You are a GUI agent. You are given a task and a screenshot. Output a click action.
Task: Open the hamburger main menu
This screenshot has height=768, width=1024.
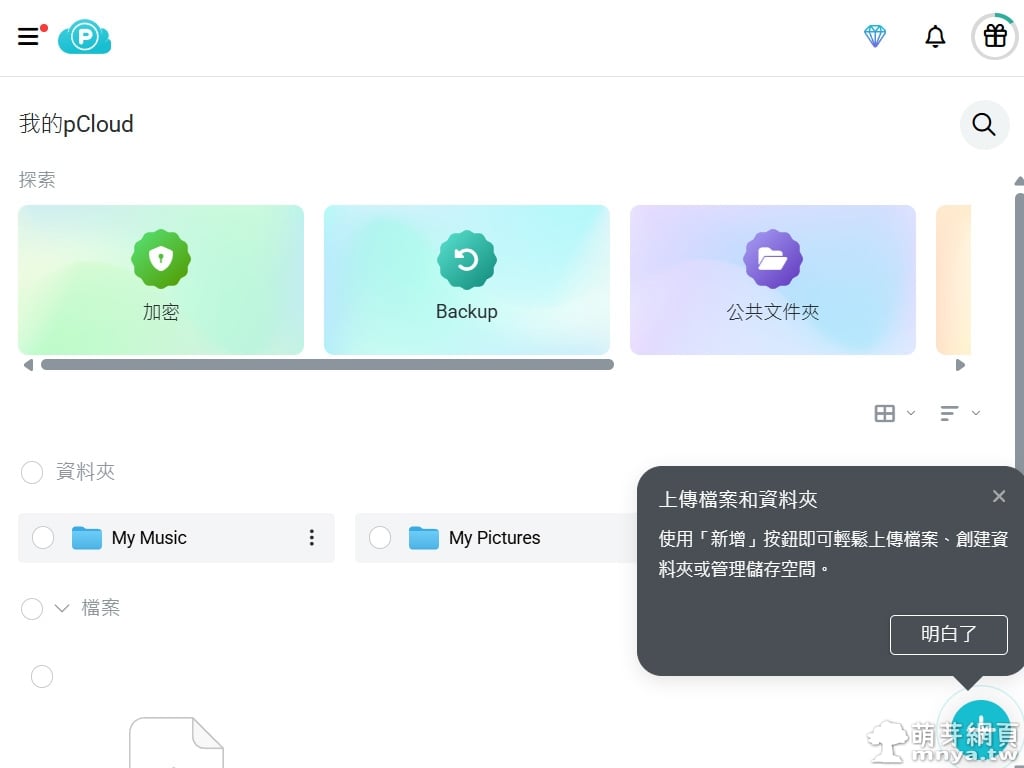pyautogui.click(x=29, y=37)
